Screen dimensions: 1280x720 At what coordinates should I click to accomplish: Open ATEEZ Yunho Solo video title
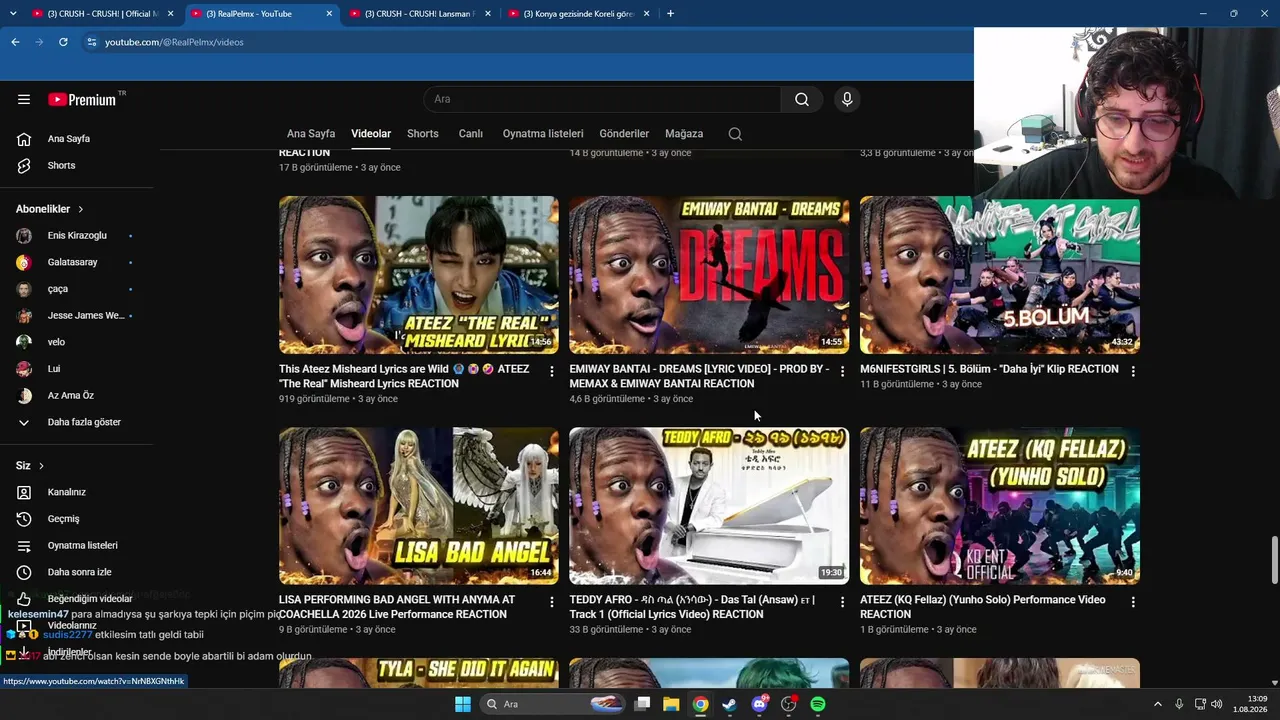point(983,607)
